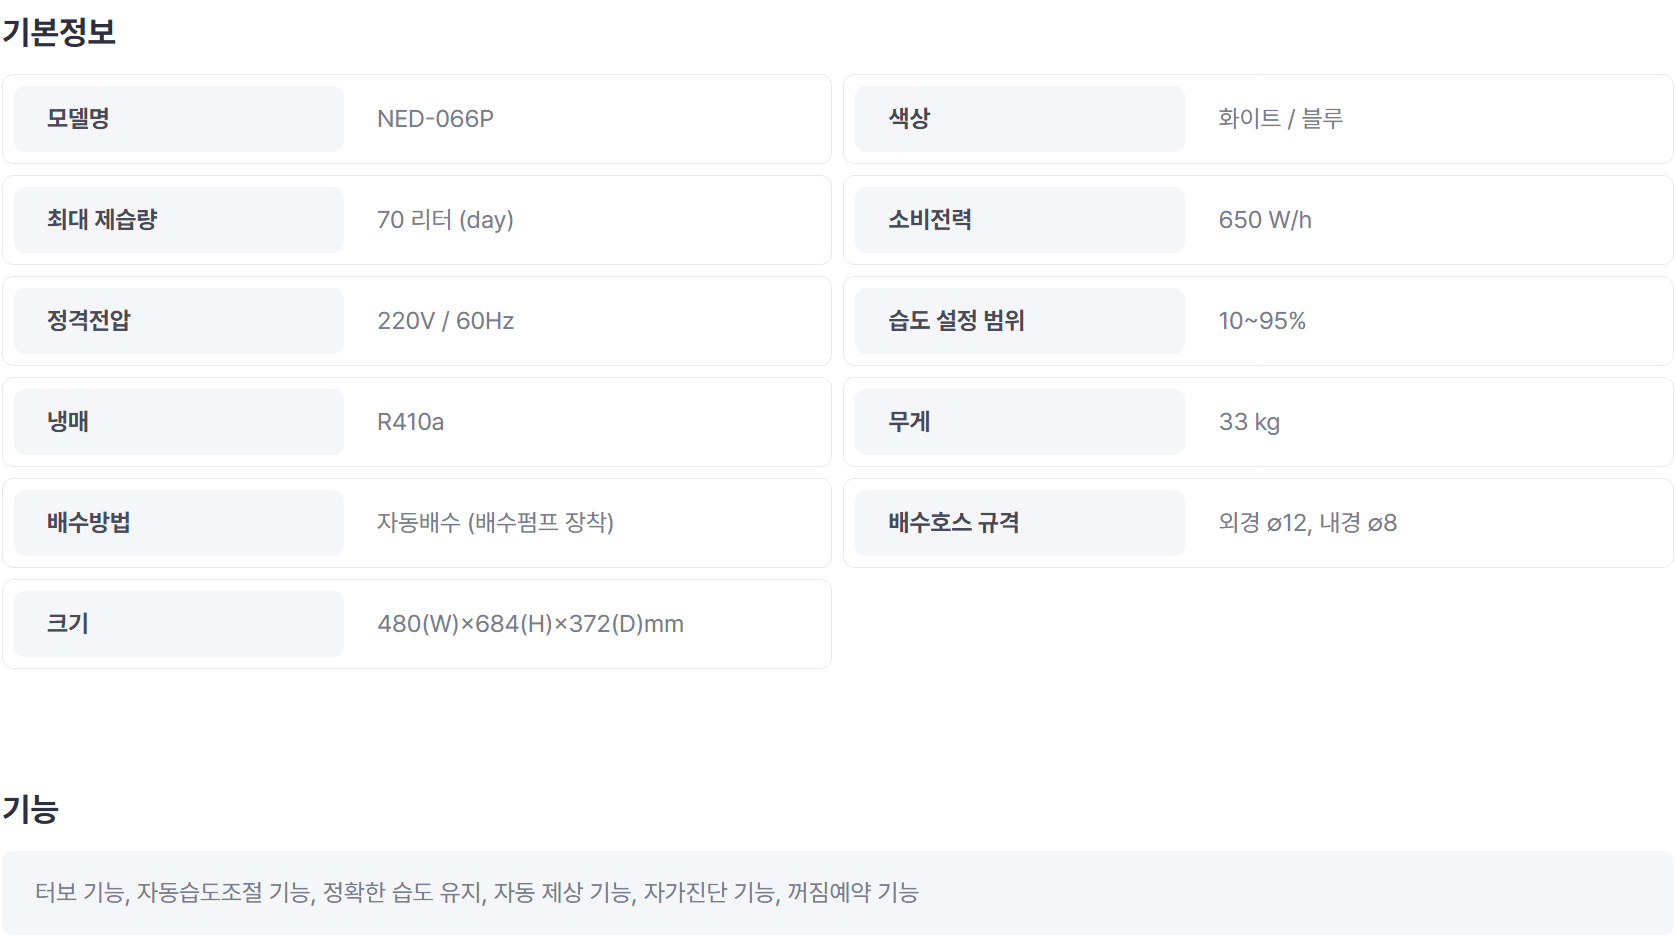Select the 480(W)×684(H)×372(D)mm size value
The image size is (1676, 937).
[530, 624]
